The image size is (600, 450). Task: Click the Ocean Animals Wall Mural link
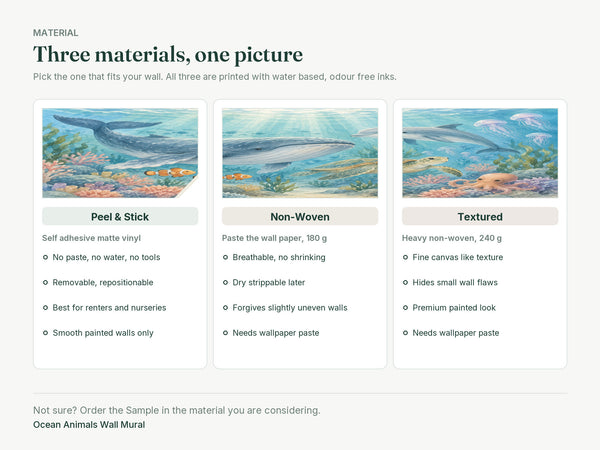[89, 425]
